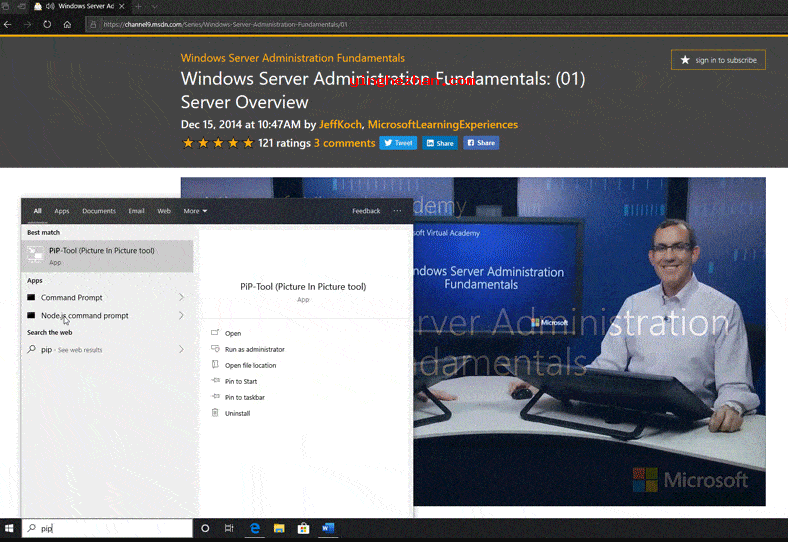Image resolution: width=788 pixels, height=542 pixels.
Task: Choose Run as administrator
Action: pos(254,349)
